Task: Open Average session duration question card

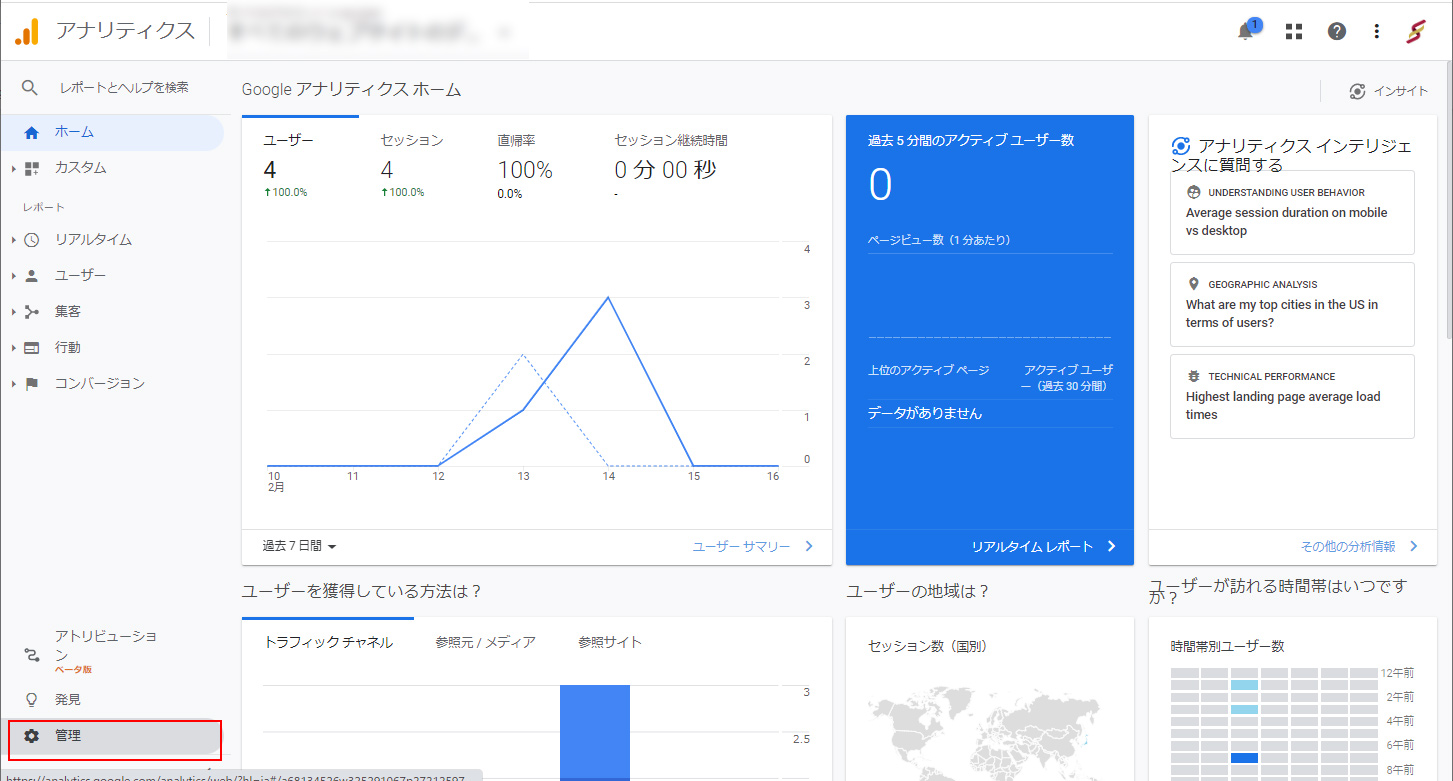Action: pos(1292,212)
